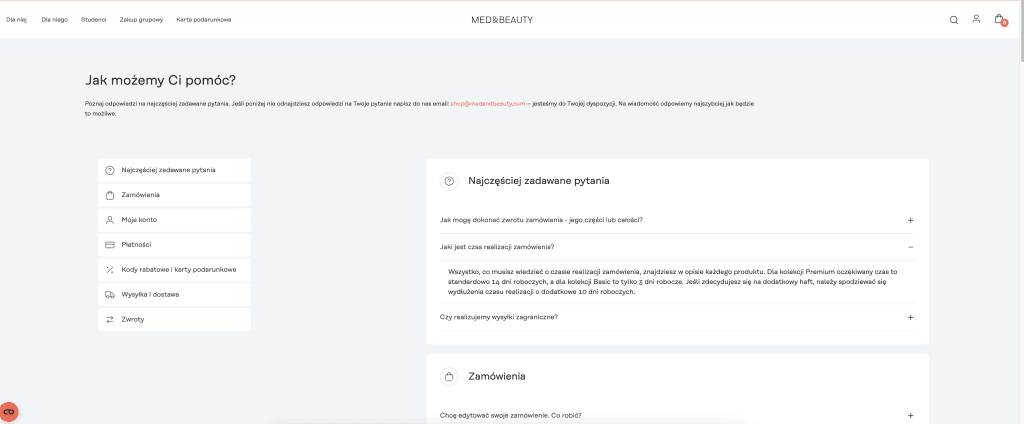Open the Dla niej menu
1024x424 pixels.
[x=16, y=19]
